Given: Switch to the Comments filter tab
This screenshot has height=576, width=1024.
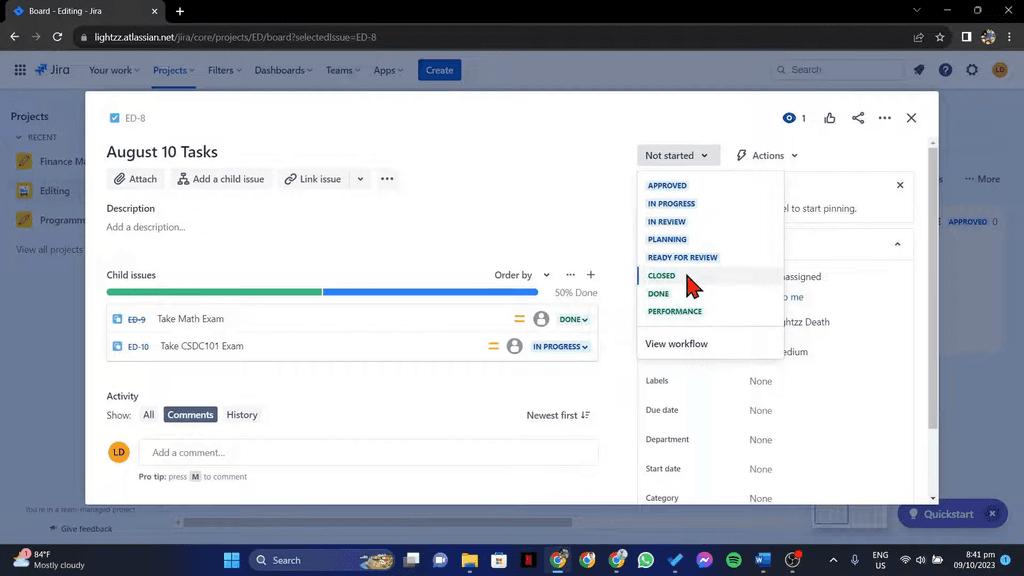Looking at the screenshot, I should 190,414.
